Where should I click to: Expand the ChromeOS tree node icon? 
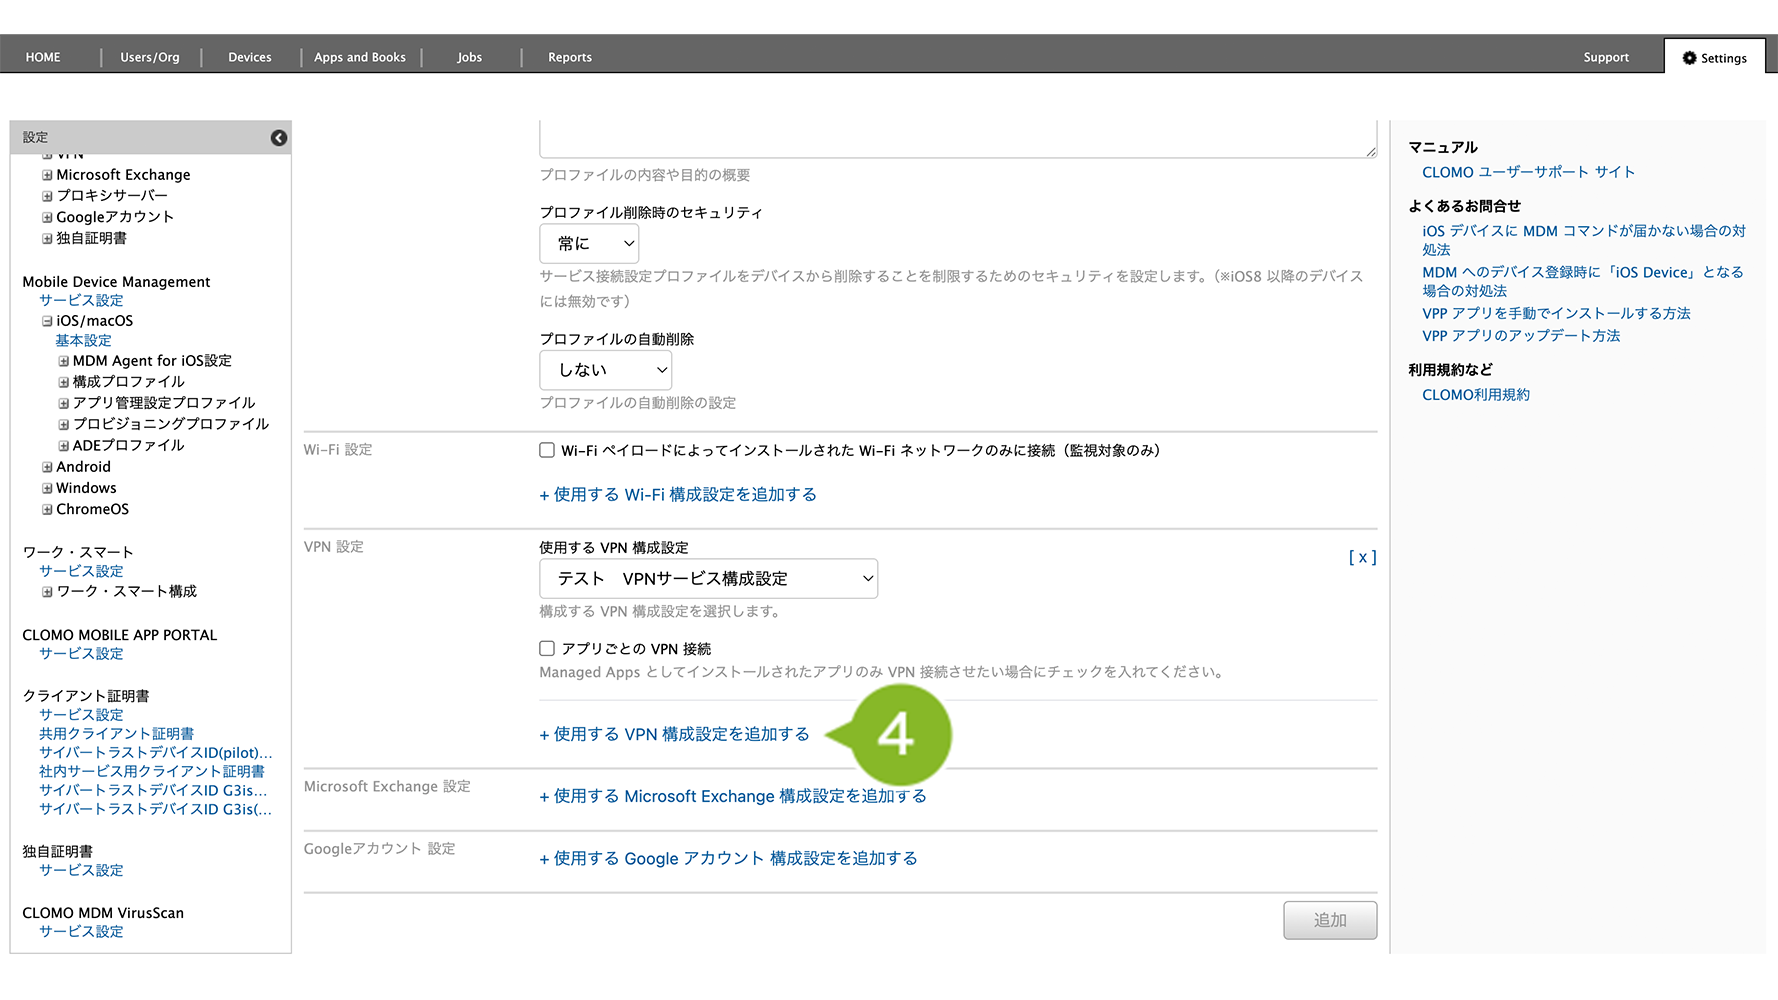point(47,510)
